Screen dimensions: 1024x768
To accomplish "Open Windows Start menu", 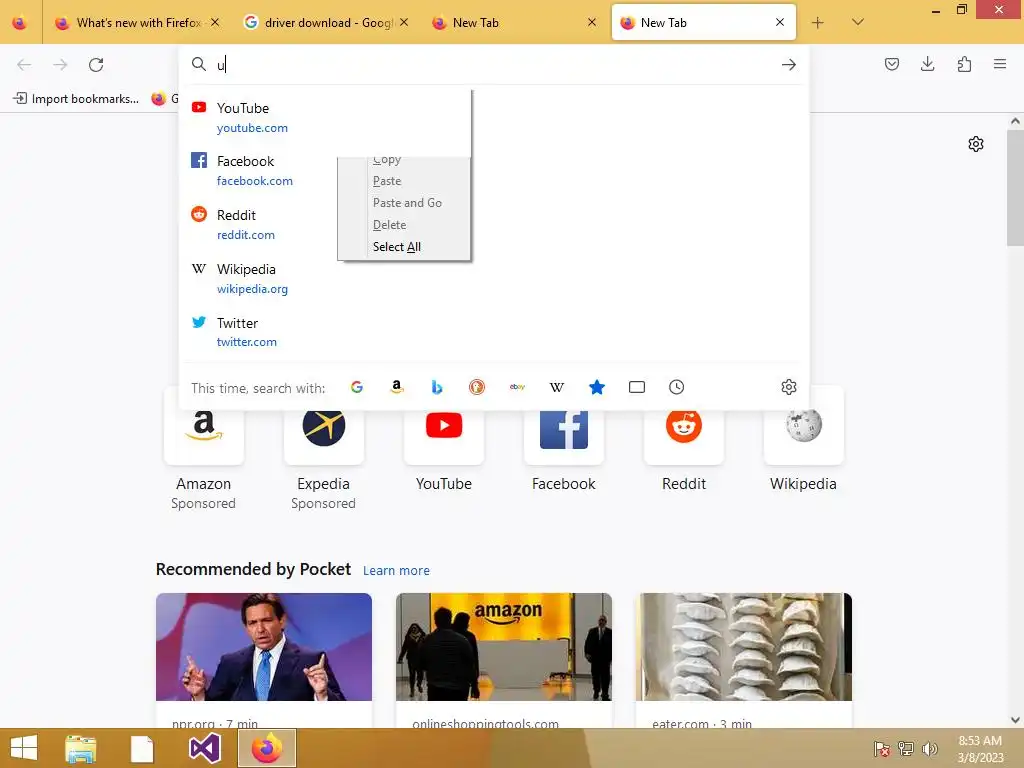I will (x=24, y=748).
